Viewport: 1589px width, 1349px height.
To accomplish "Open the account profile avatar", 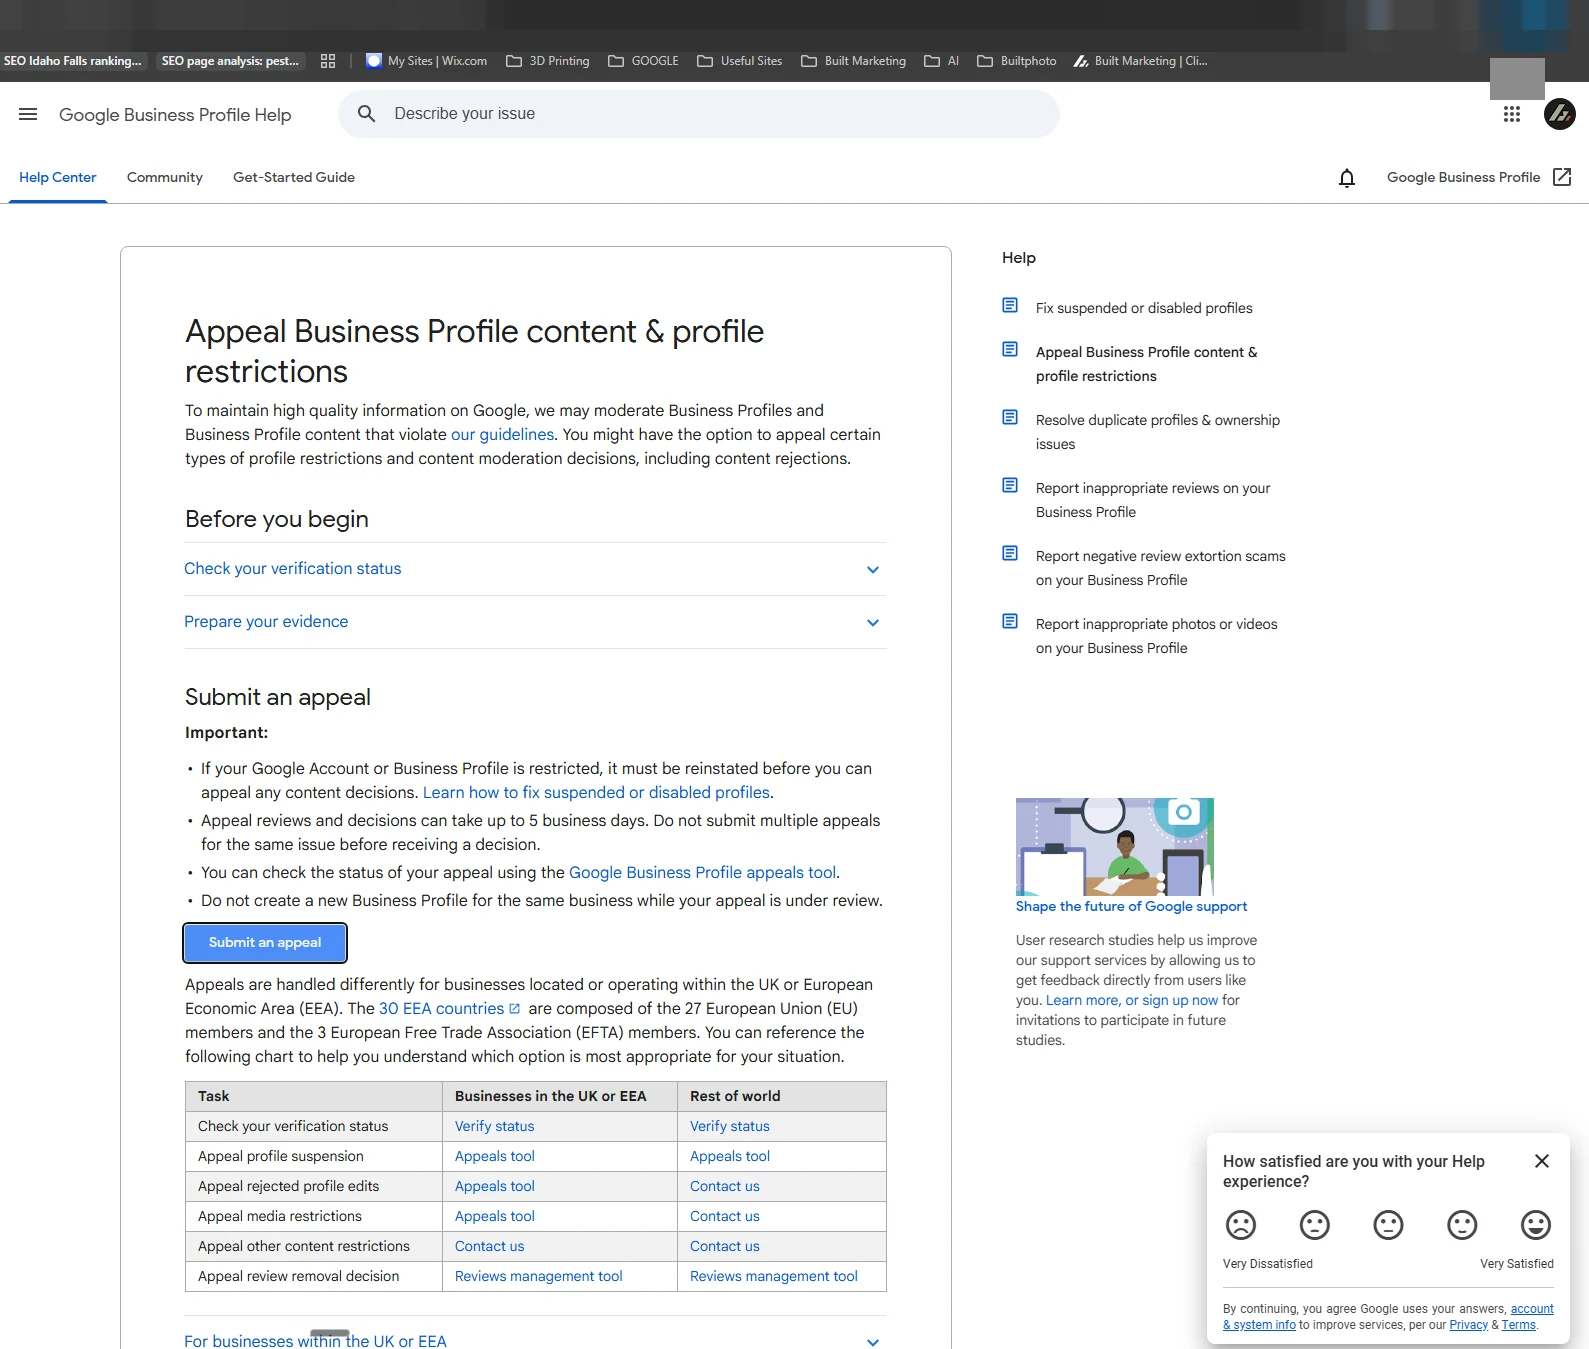I will [x=1559, y=114].
